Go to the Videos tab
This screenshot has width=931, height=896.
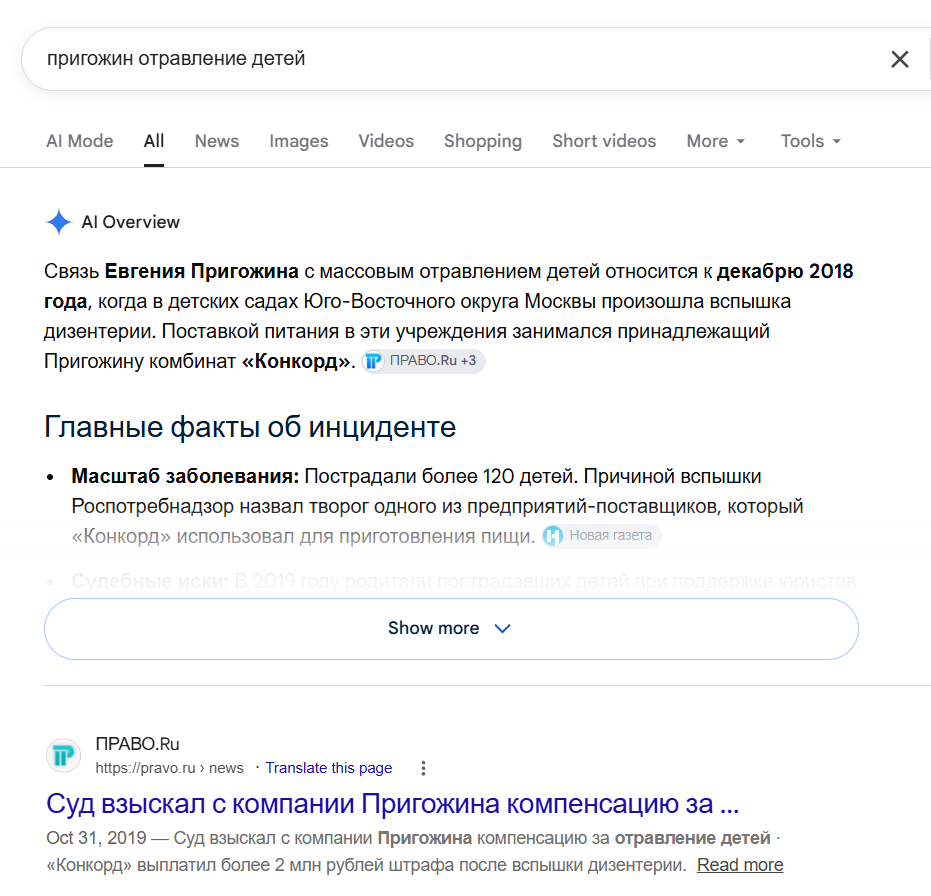(386, 141)
